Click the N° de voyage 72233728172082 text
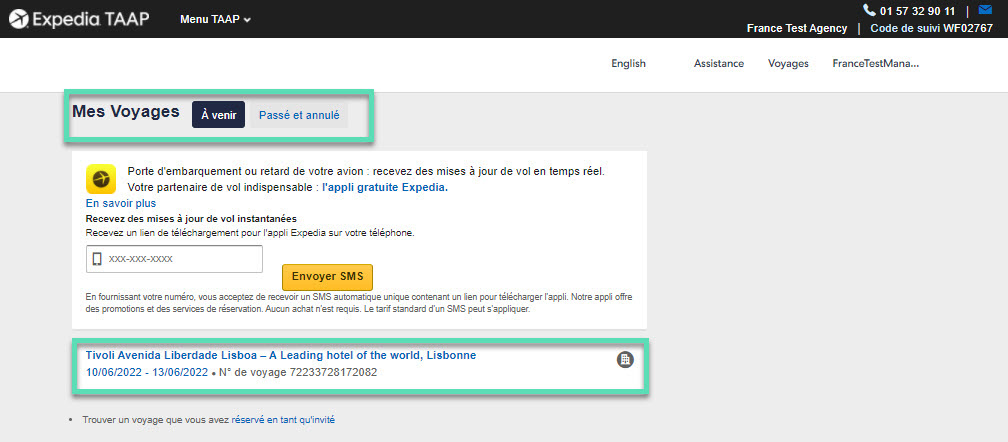The height and width of the screenshot is (442, 1008). [x=298, y=372]
